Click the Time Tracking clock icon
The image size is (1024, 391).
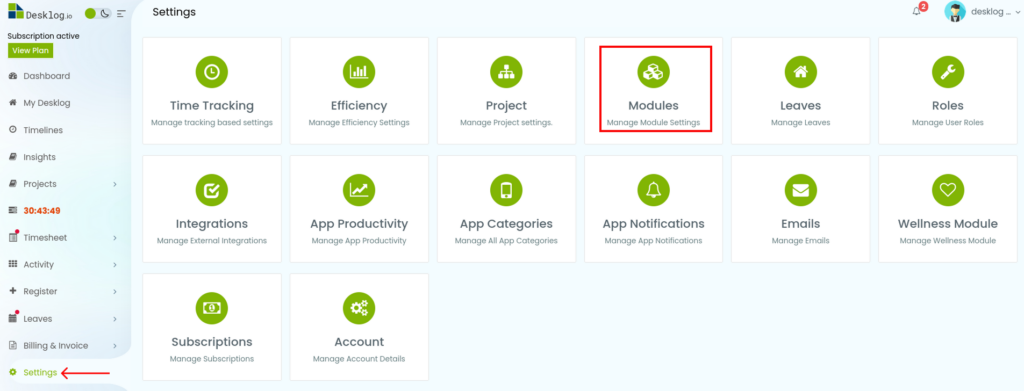coord(212,72)
